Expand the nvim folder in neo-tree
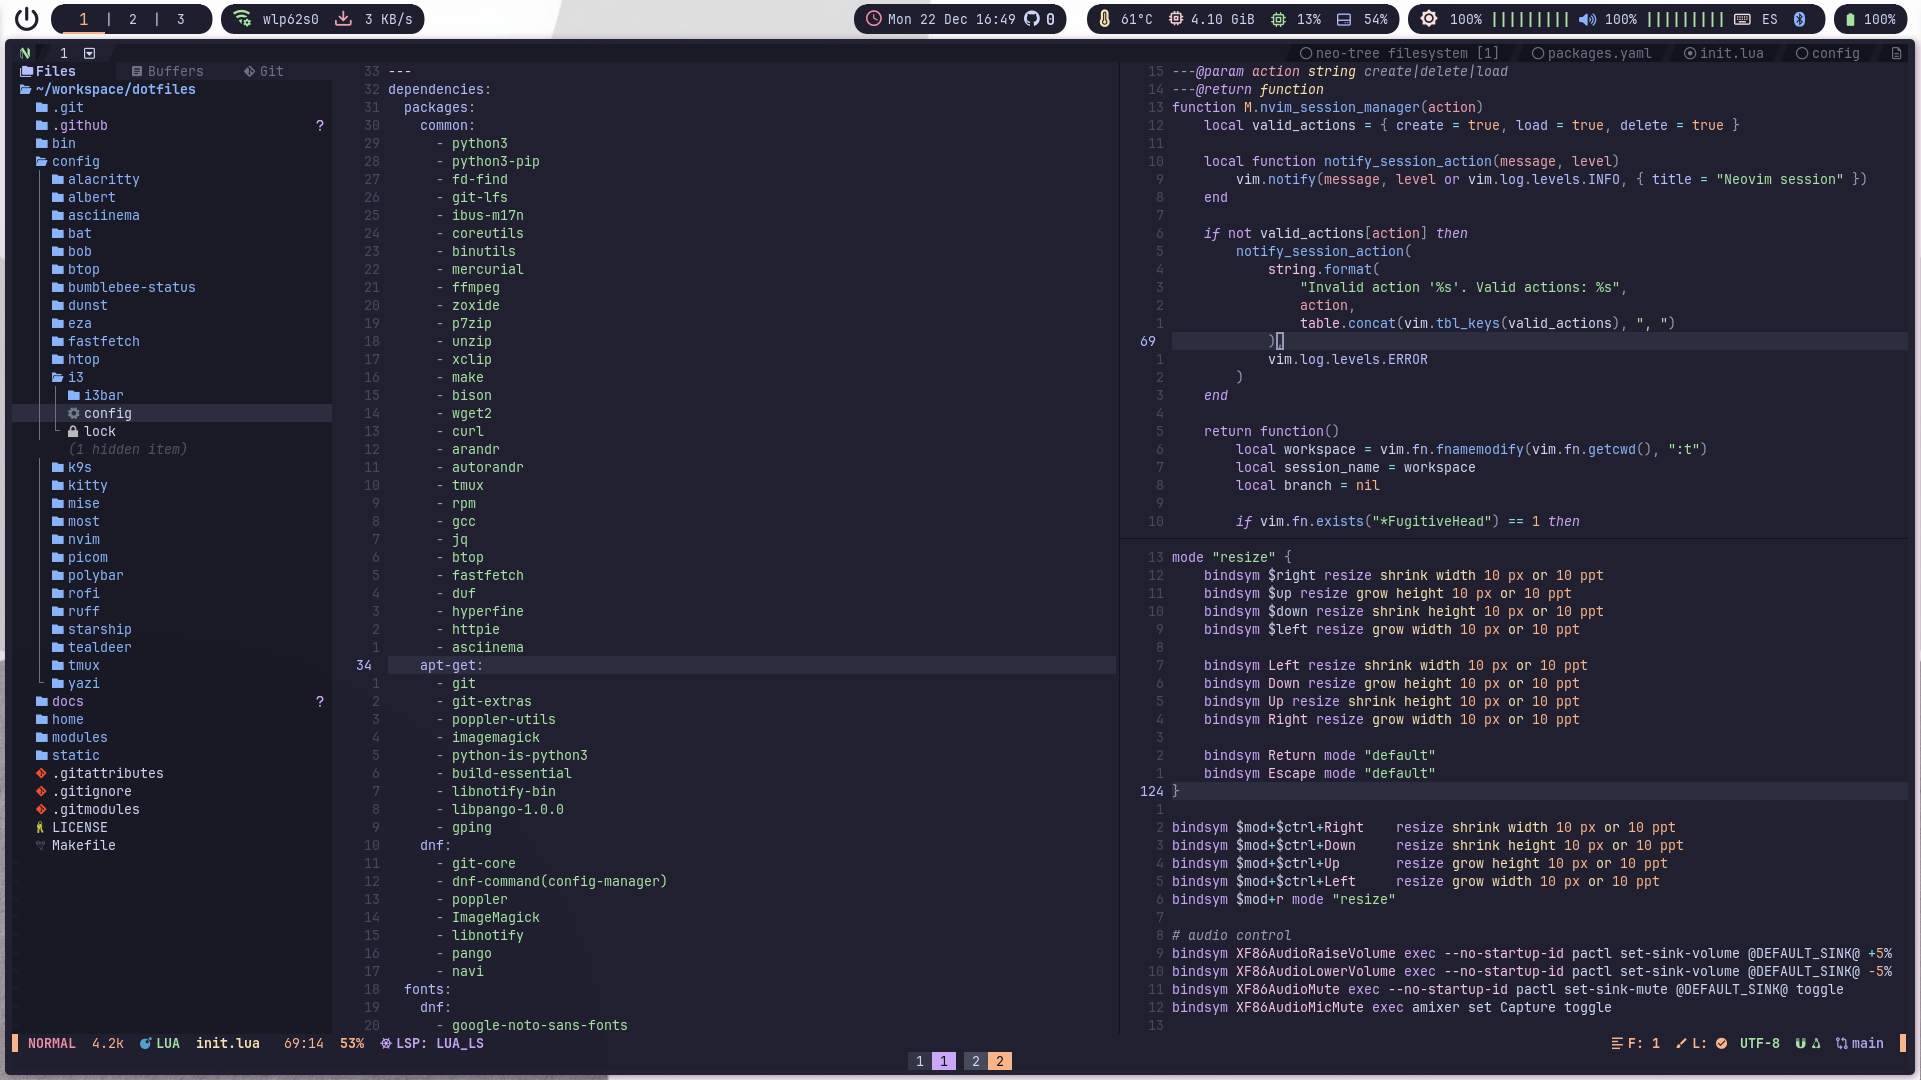 [83, 539]
